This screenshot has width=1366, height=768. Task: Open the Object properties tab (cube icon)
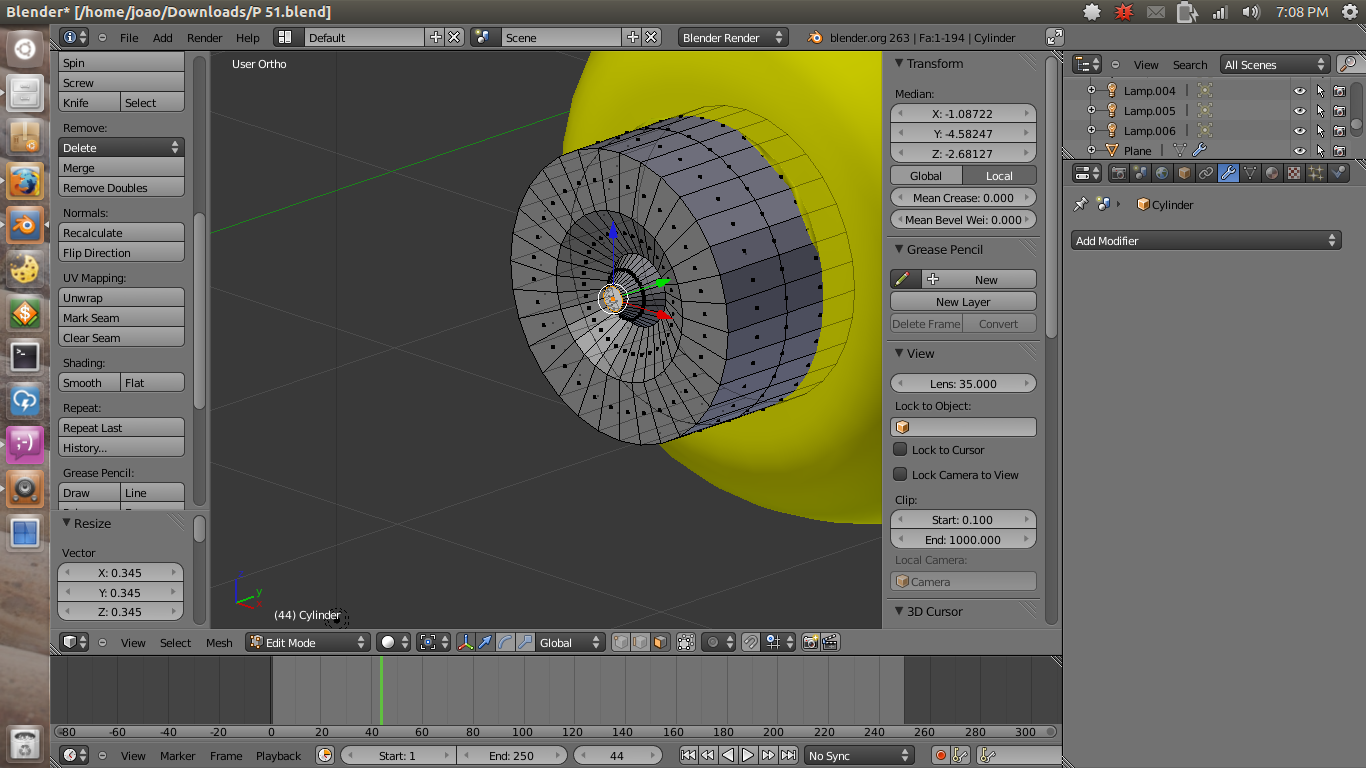click(x=1184, y=172)
